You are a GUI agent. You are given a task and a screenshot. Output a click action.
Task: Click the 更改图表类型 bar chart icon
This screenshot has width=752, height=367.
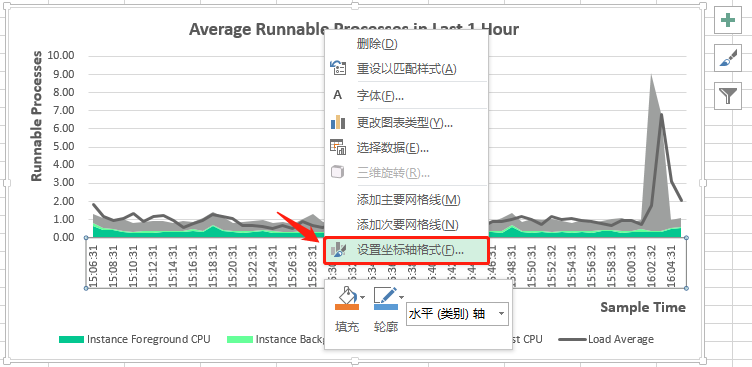click(x=338, y=122)
